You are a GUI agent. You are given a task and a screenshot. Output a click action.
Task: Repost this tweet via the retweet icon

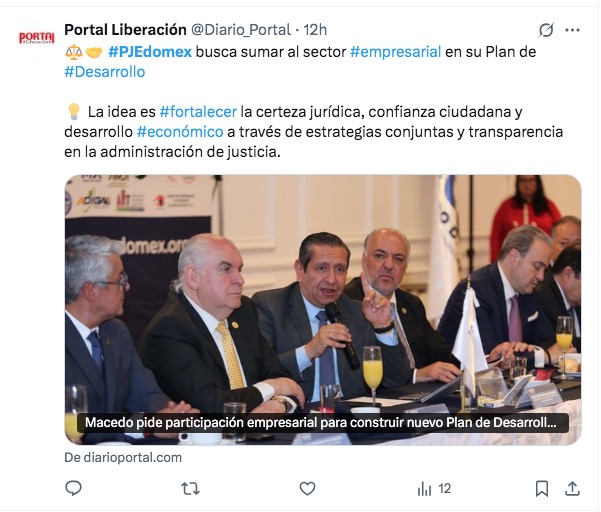pyautogui.click(x=190, y=489)
